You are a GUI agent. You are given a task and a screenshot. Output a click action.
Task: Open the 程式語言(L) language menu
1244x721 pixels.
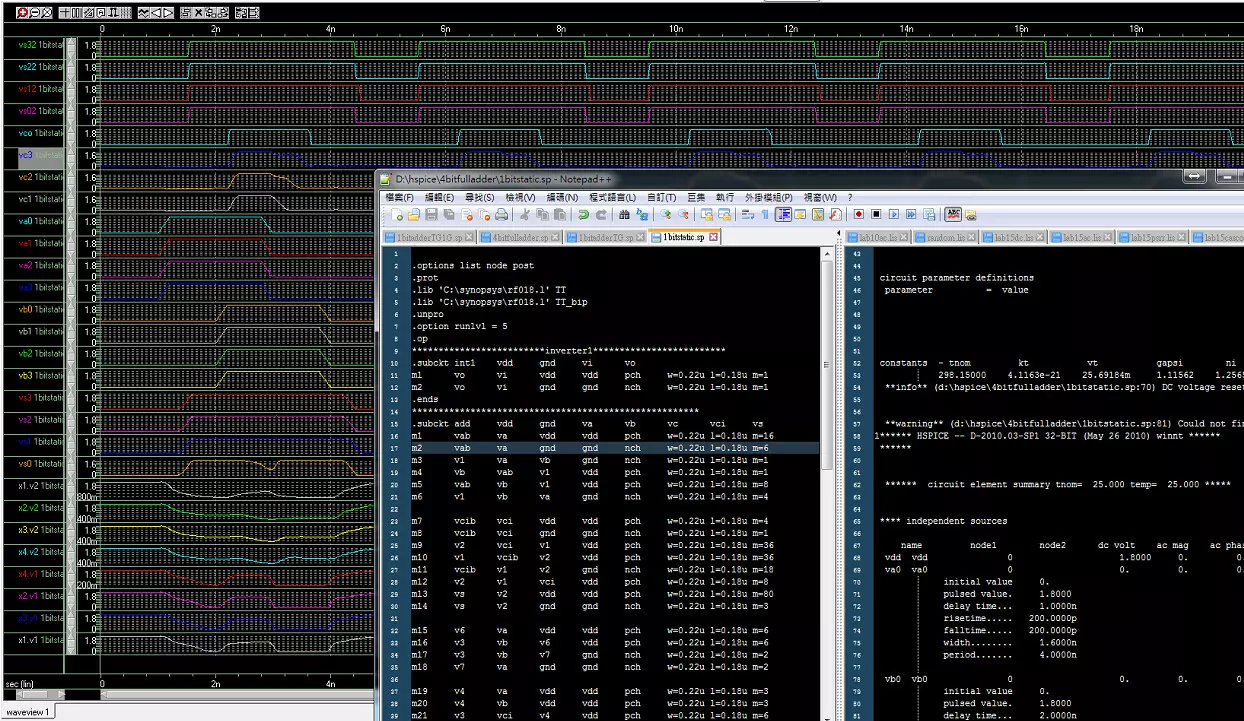click(x=611, y=198)
